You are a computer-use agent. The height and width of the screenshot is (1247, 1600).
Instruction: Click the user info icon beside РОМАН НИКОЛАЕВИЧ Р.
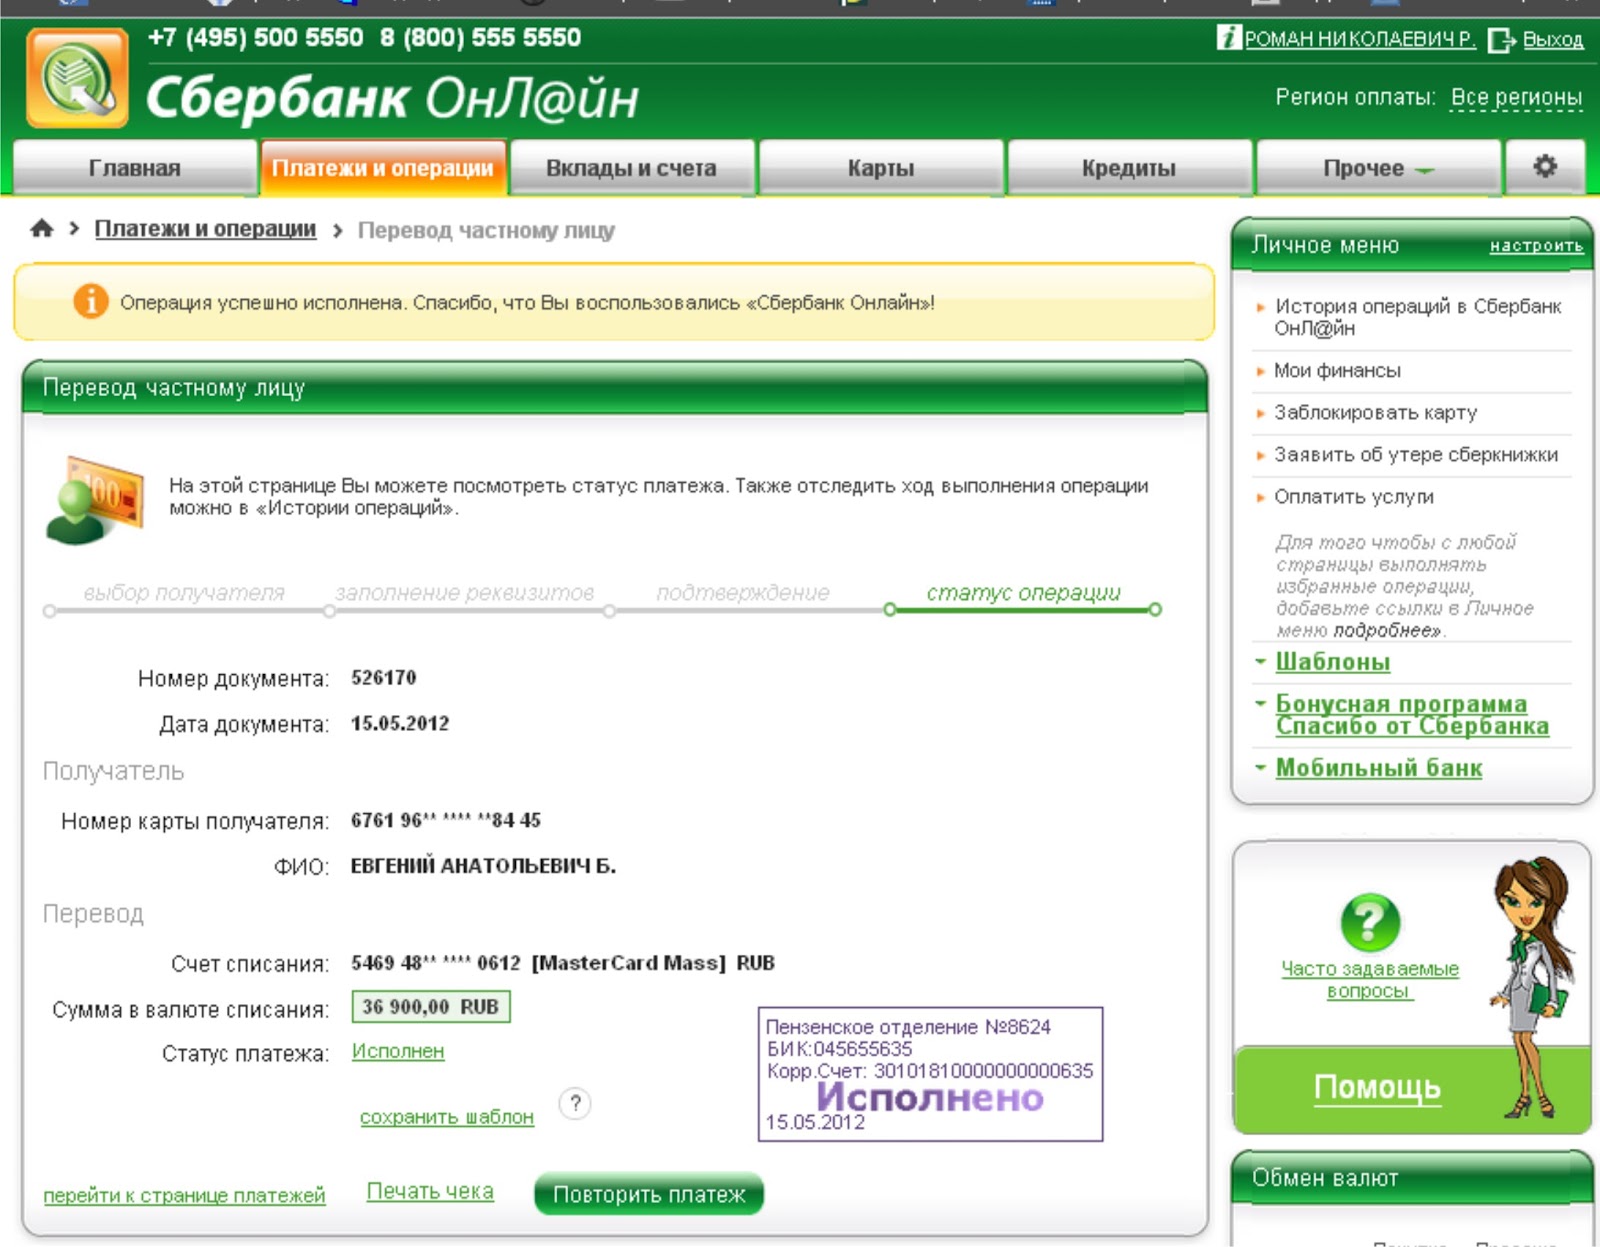[1229, 38]
